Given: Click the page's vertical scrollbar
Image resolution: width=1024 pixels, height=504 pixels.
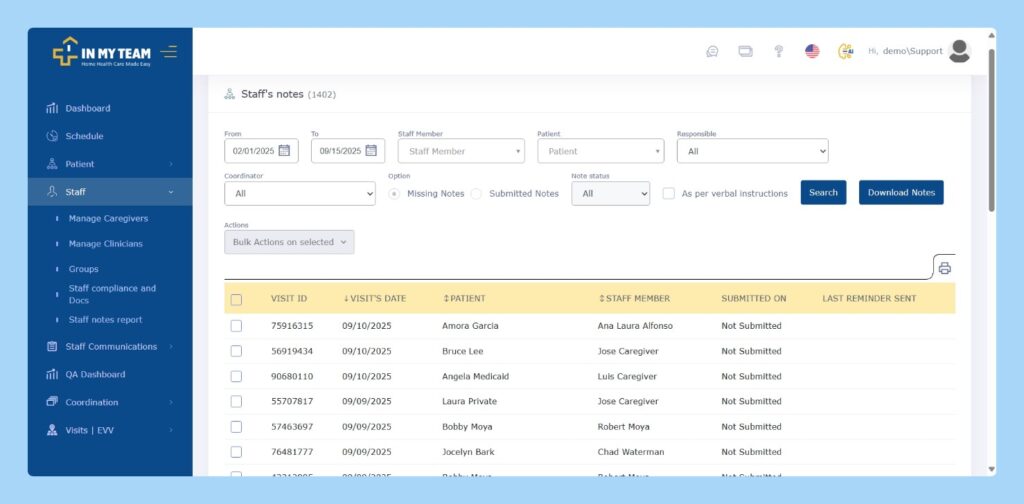Looking at the screenshot, I should click(x=991, y=130).
